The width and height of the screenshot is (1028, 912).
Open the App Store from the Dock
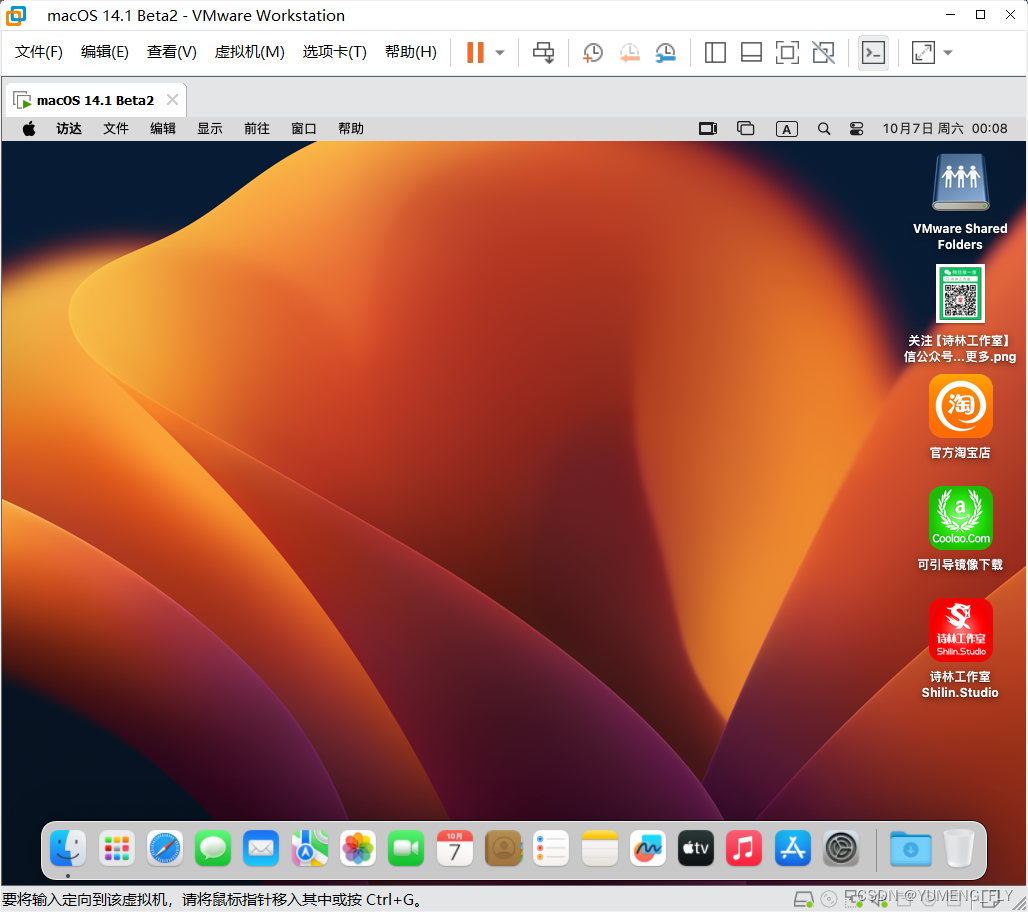click(792, 848)
